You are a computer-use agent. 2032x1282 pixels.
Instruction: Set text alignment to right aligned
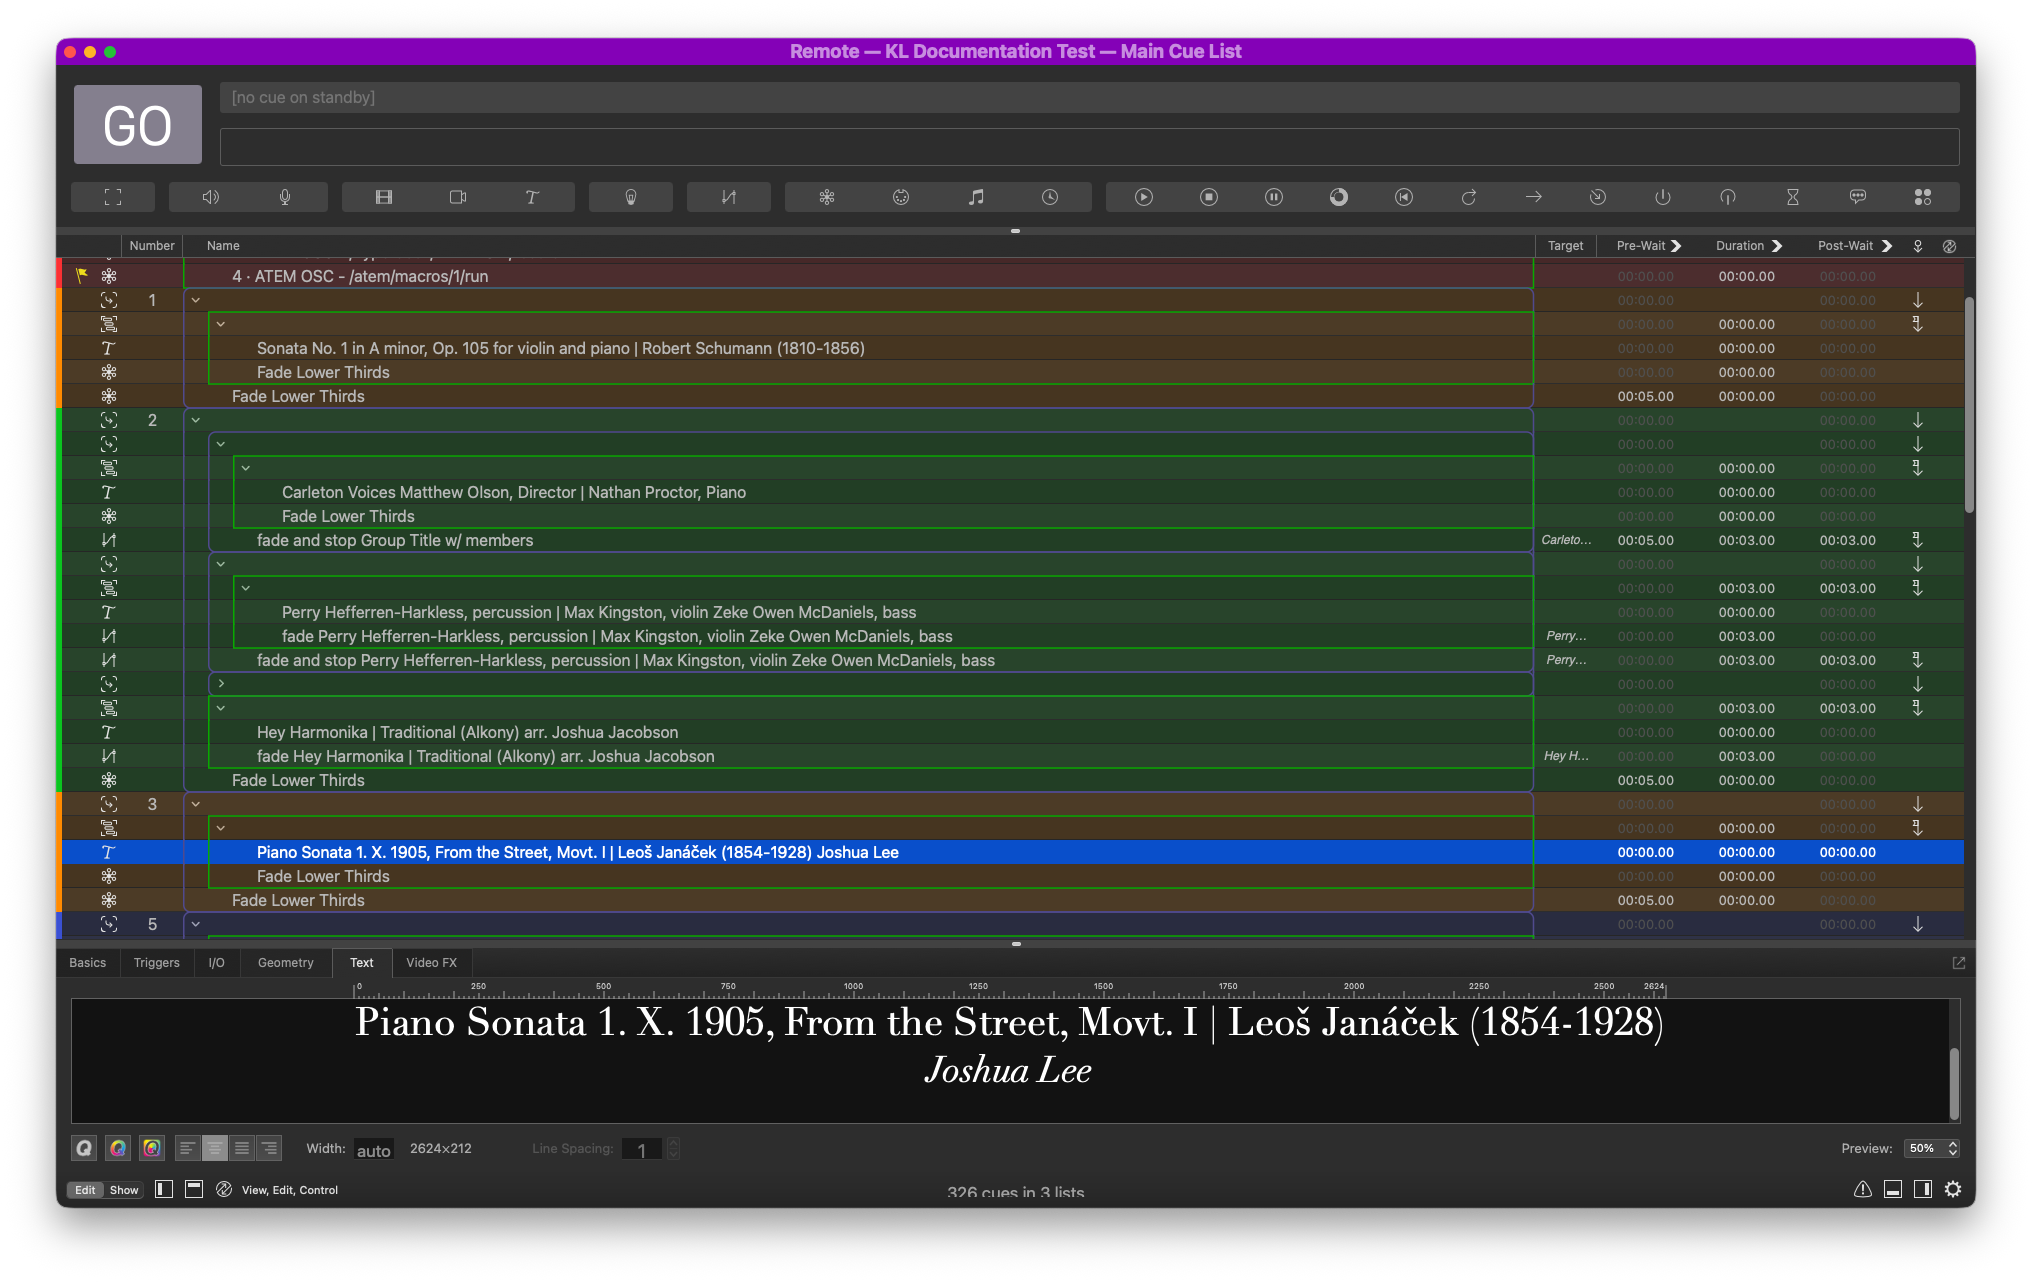[269, 1148]
